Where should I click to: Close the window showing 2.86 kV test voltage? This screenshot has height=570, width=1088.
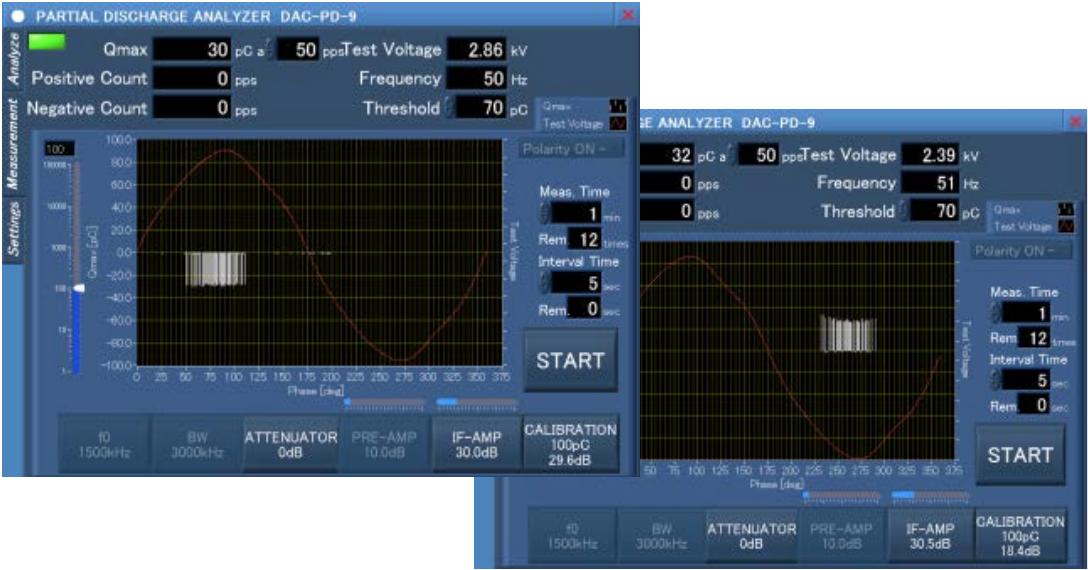[628, 14]
